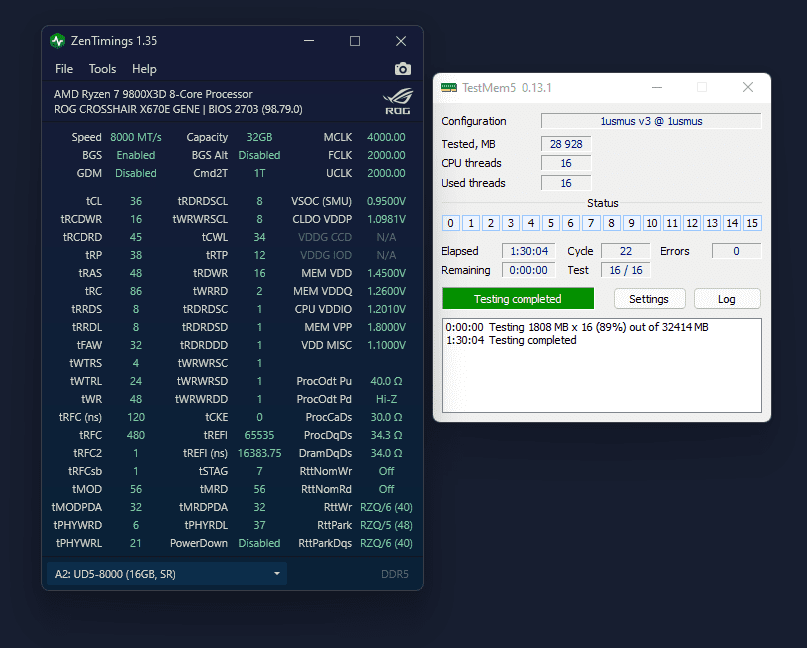Click the tREFI (ns) value 16383.75
Image resolution: width=807 pixels, height=648 pixels.
[259, 453]
